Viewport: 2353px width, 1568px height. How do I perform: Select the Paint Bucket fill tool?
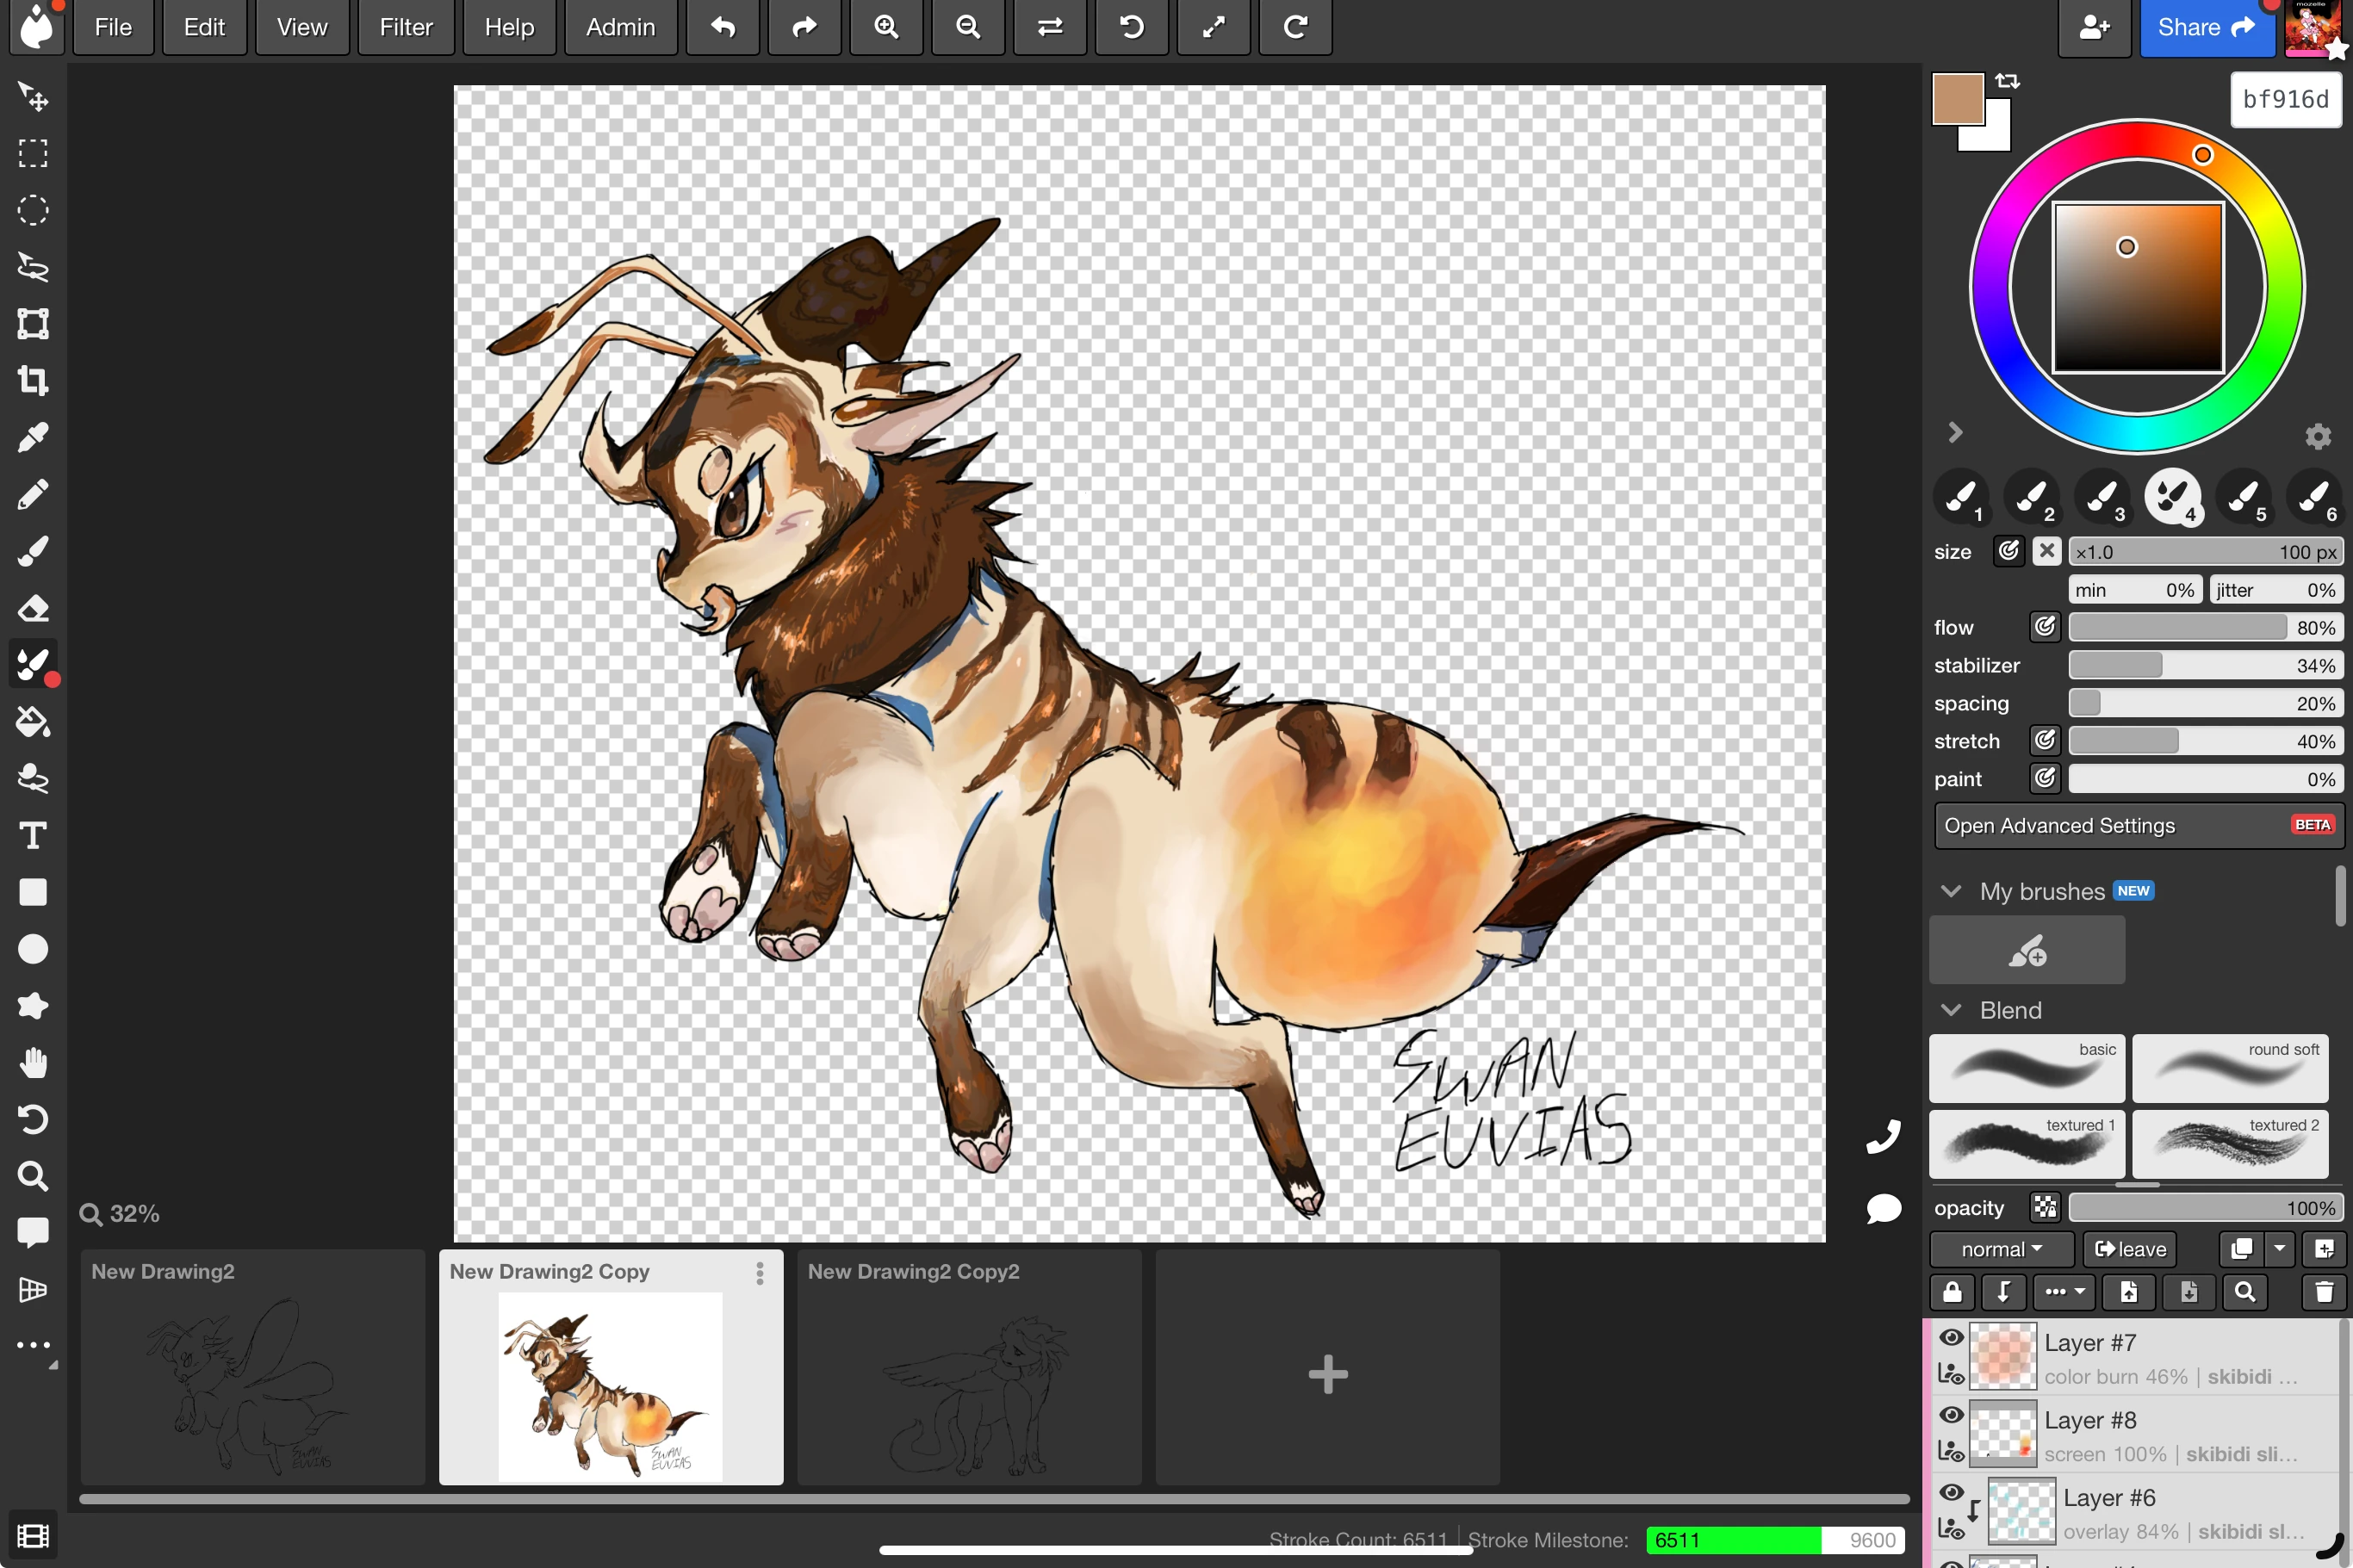[33, 721]
